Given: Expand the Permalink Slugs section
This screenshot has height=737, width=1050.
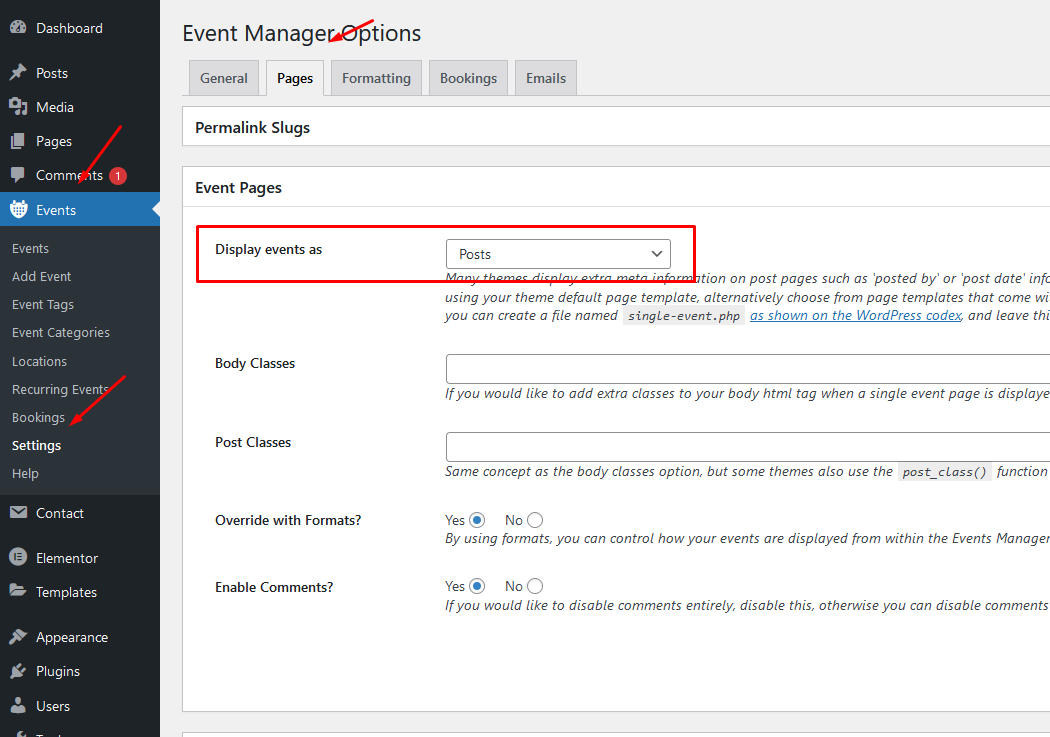Looking at the screenshot, I should 253,127.
